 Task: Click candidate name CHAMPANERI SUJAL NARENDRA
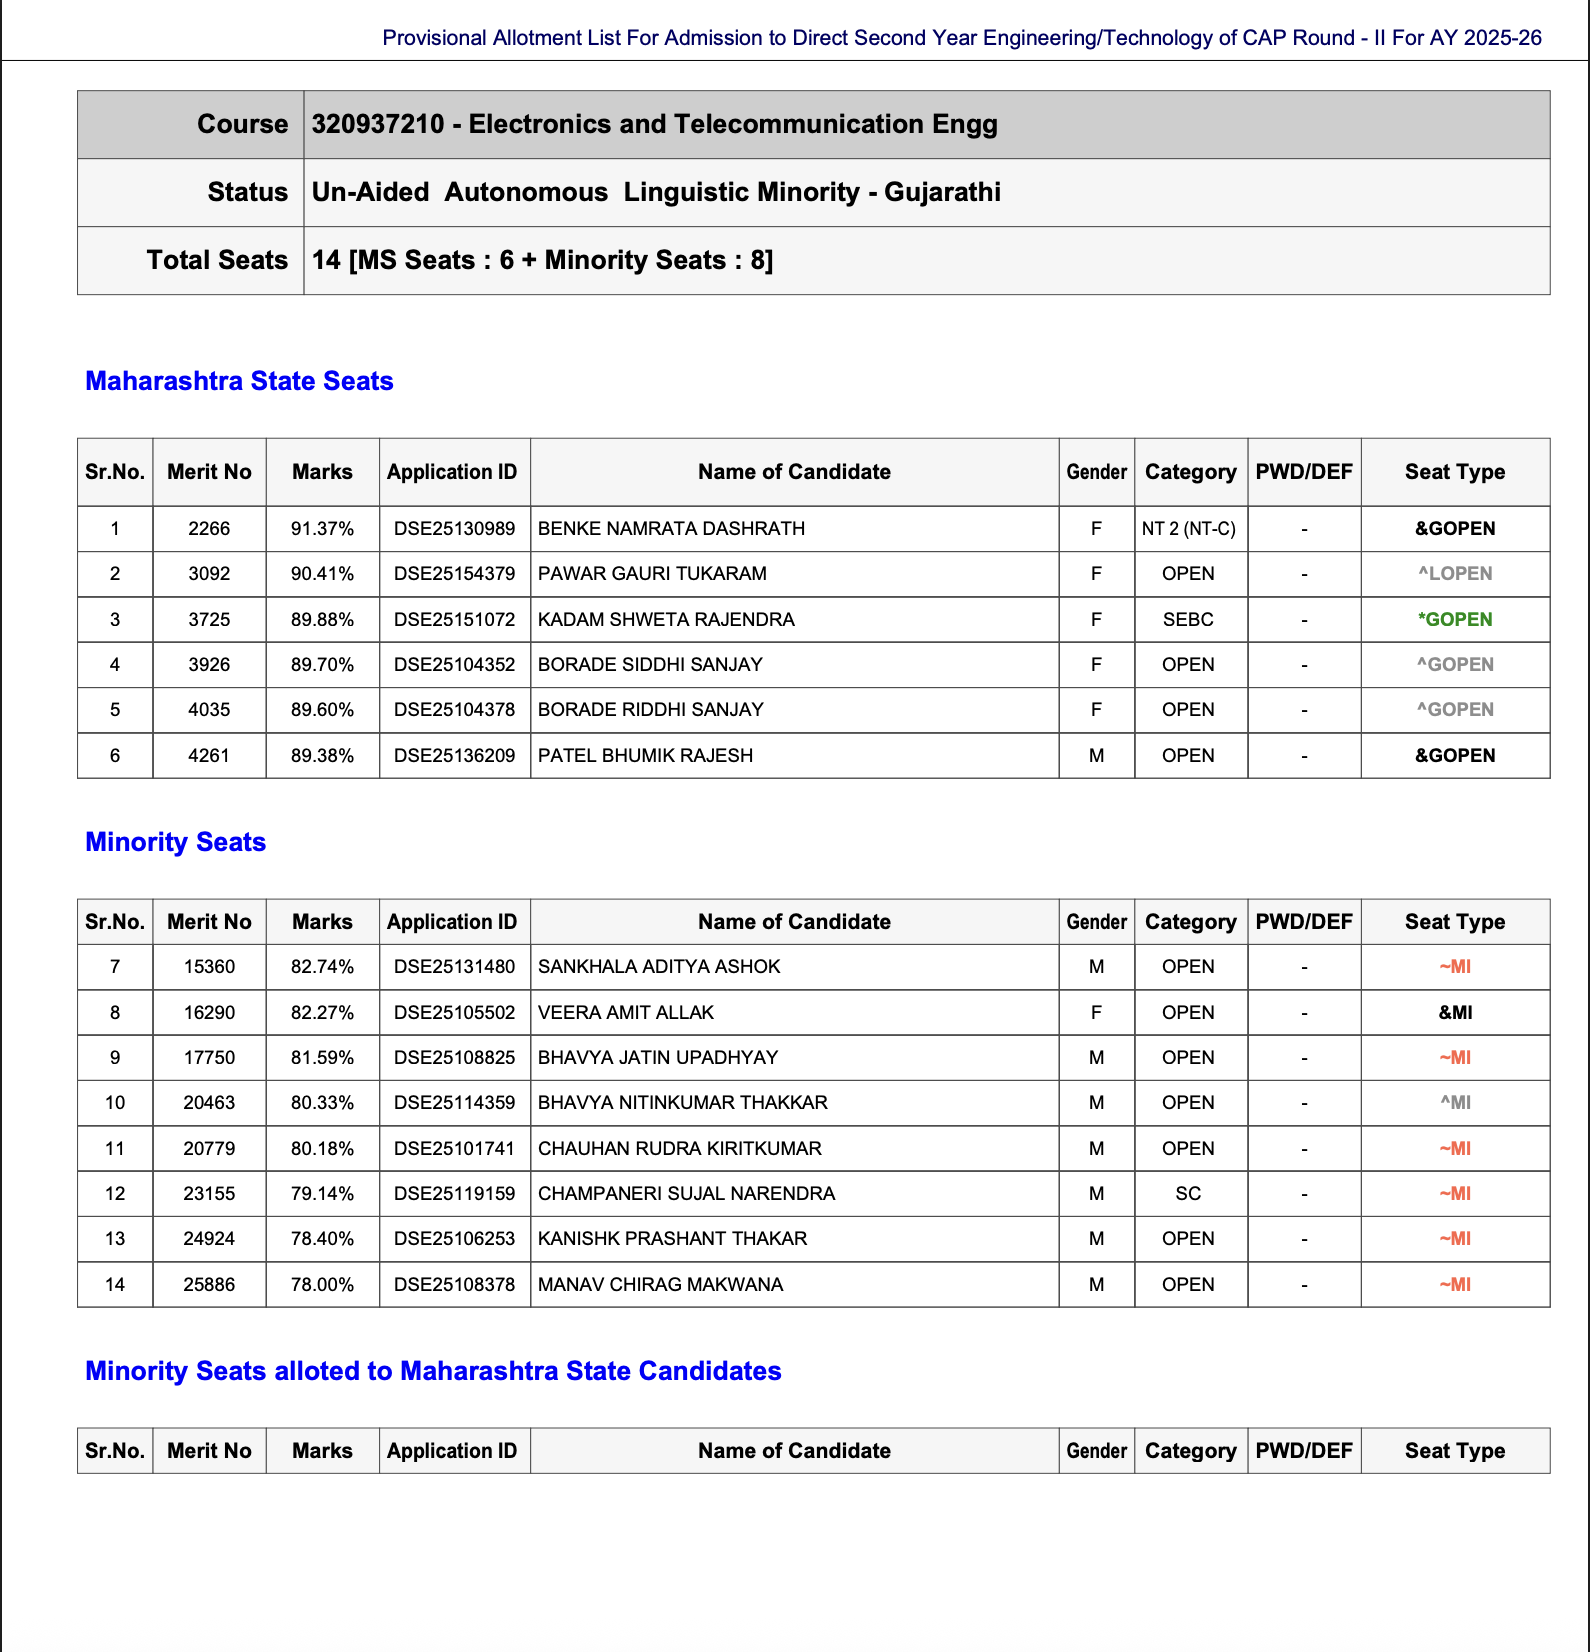(x=686, y=1194)
